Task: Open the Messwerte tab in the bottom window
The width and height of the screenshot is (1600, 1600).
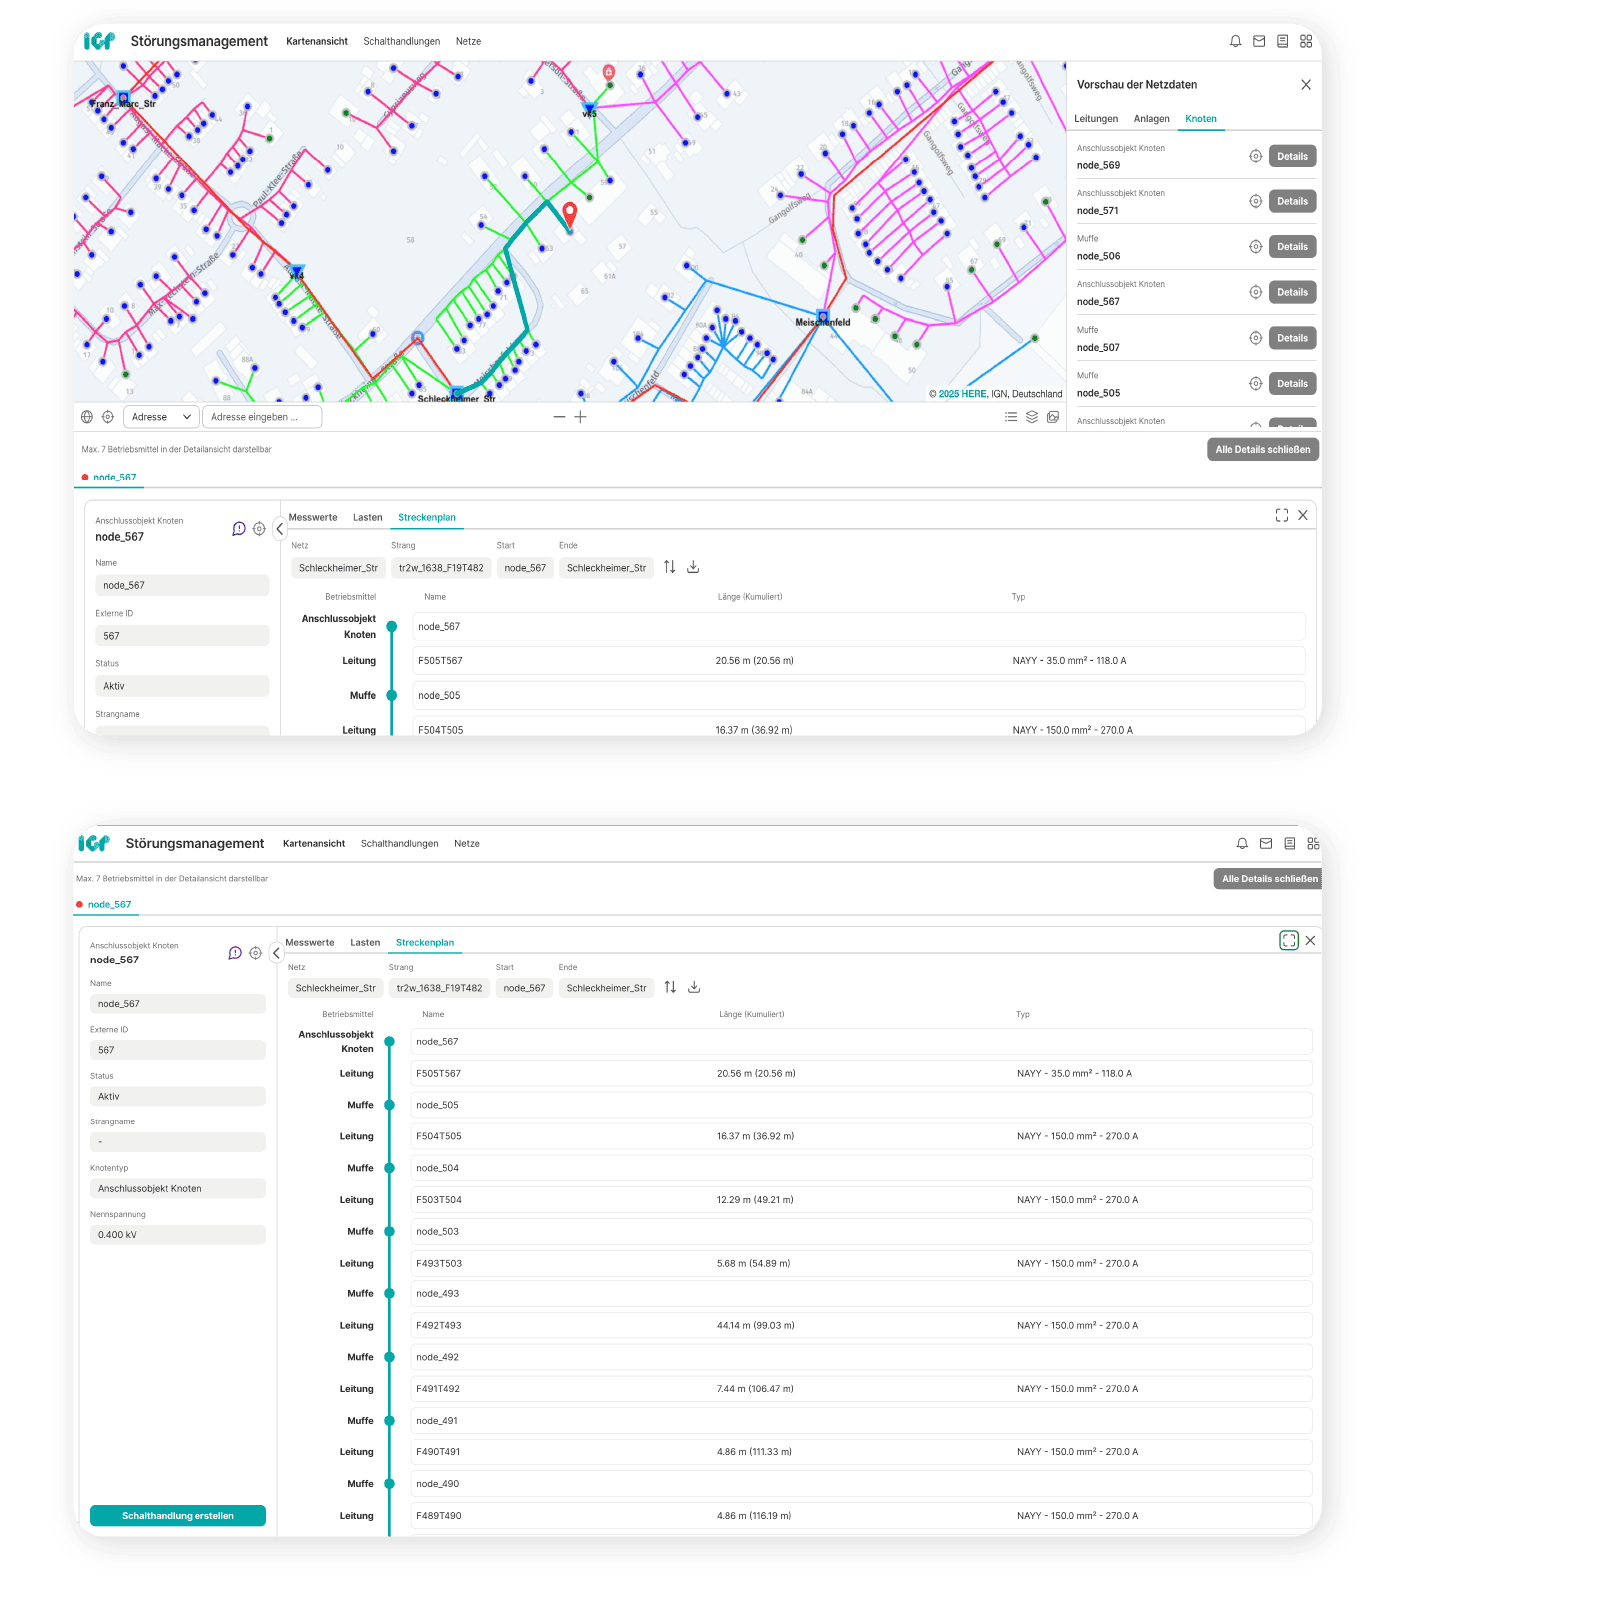Action: 310,942
